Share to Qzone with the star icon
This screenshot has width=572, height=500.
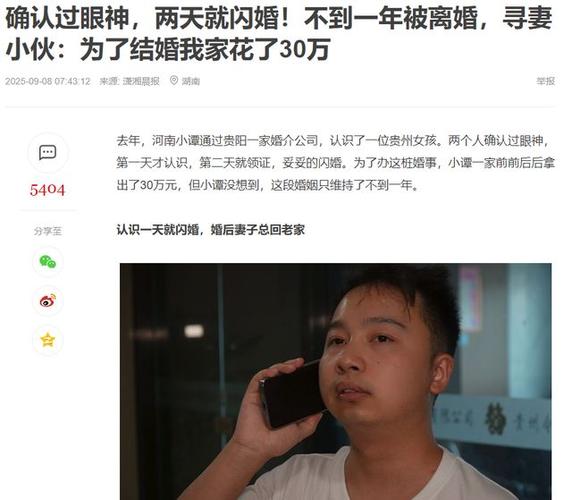[48, 340]
